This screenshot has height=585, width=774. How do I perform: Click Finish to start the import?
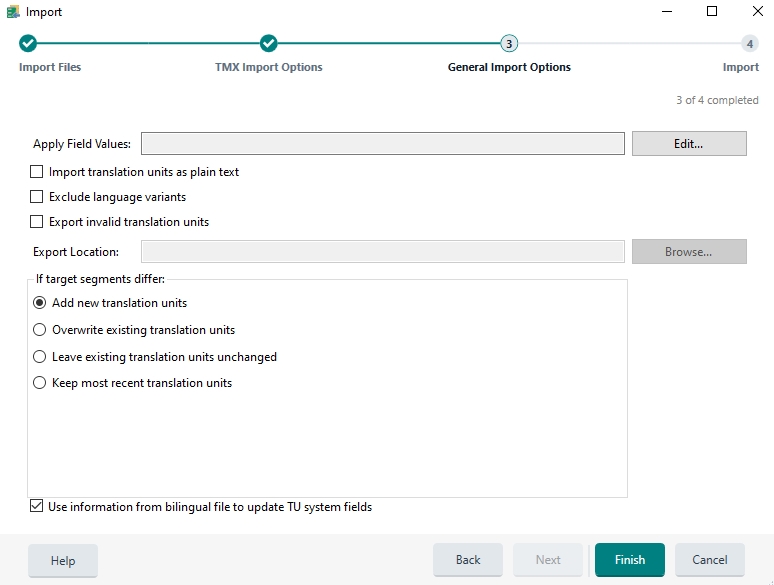tap(630, 560)
